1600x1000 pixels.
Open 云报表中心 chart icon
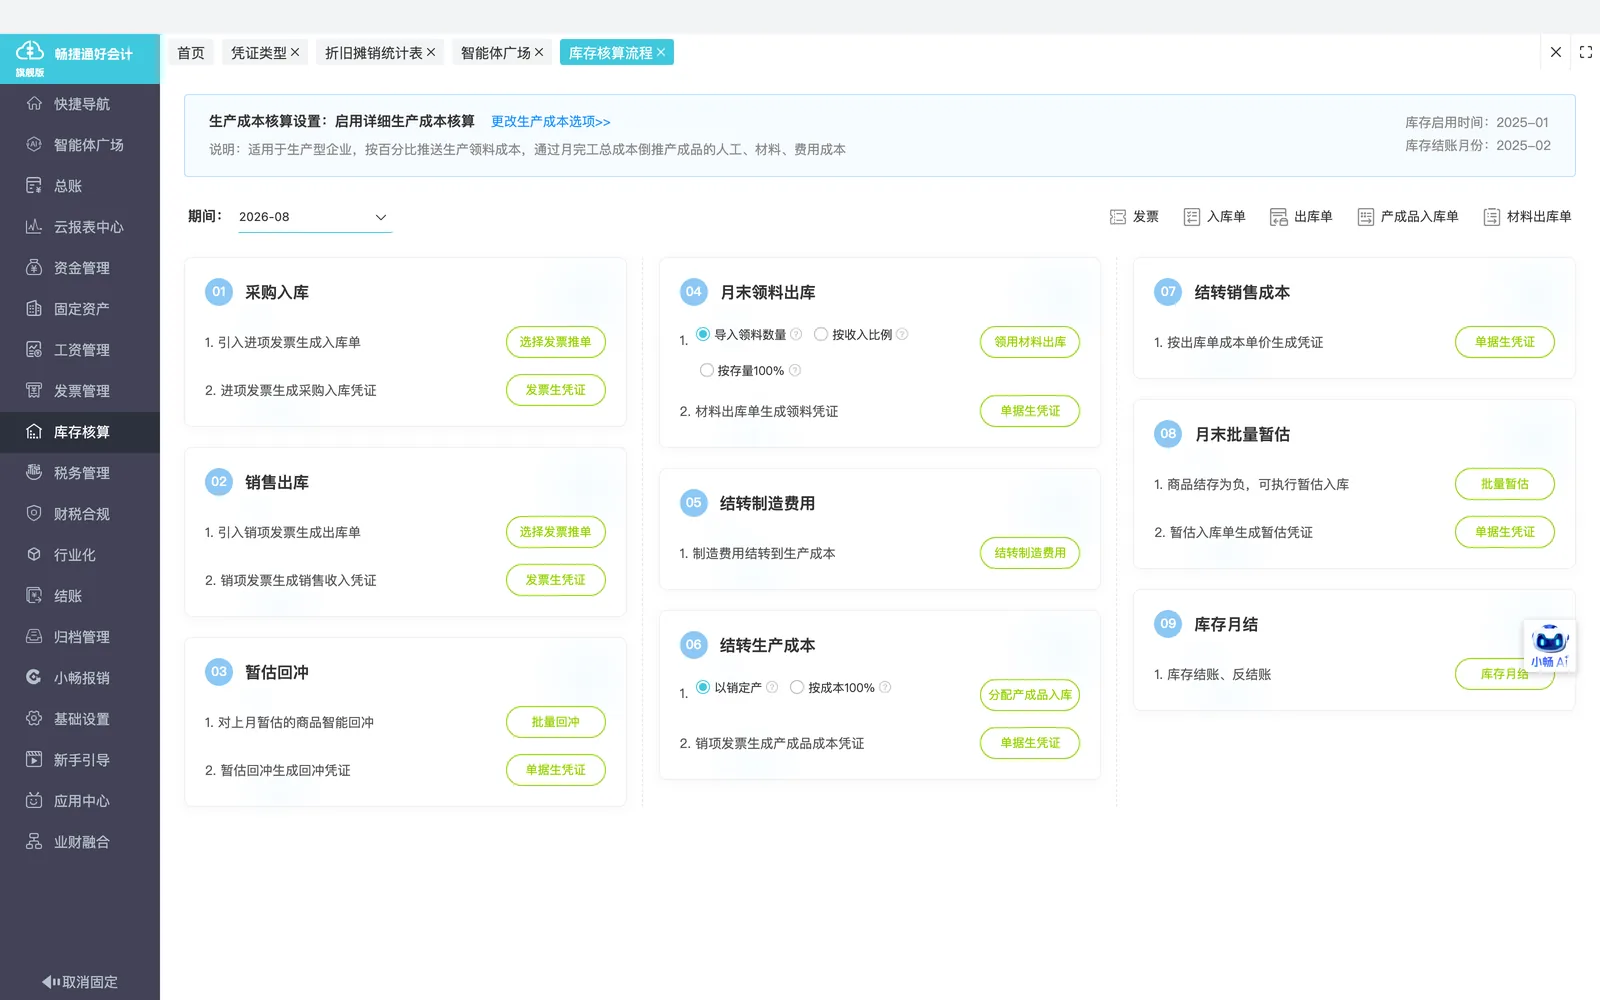34,227
